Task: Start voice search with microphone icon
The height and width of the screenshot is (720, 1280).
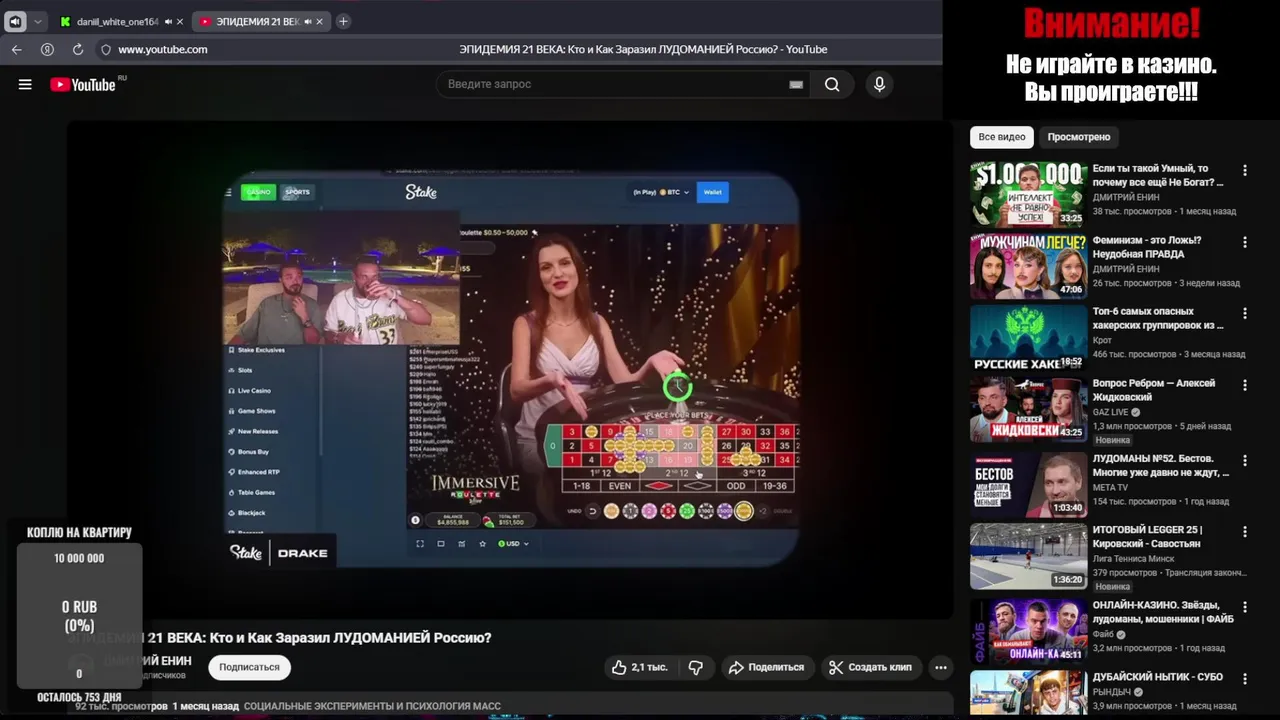Action: pos(879,85)
